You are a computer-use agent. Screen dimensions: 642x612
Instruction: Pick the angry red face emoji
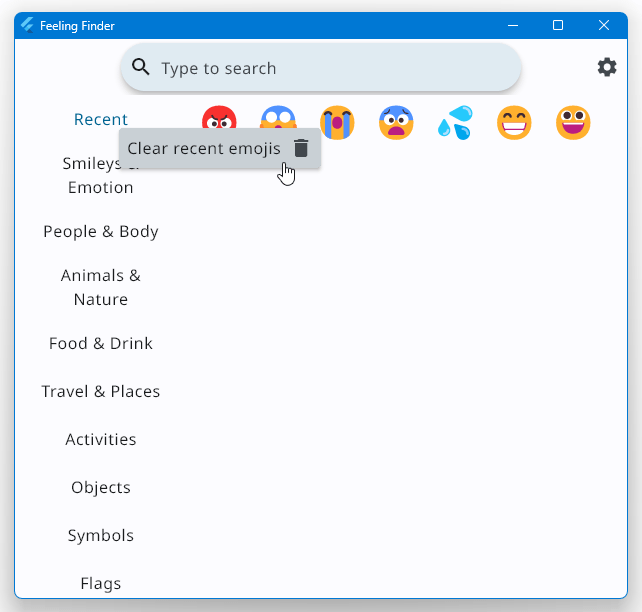pyautogui.click(x=219, y=117)
